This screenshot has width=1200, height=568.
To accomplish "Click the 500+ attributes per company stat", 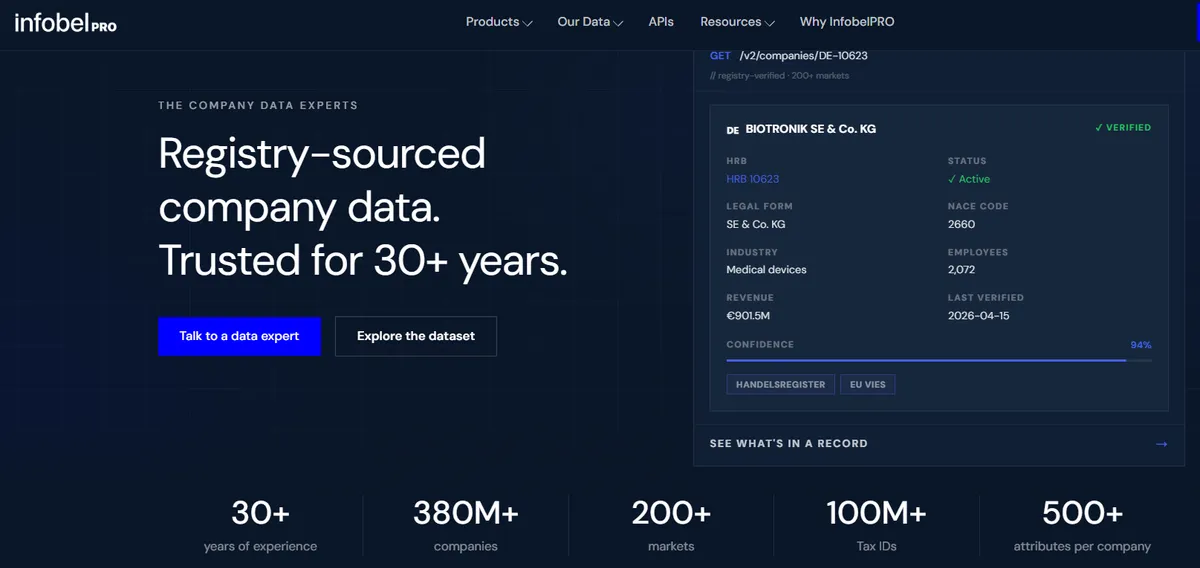I will coord(1082,527).
